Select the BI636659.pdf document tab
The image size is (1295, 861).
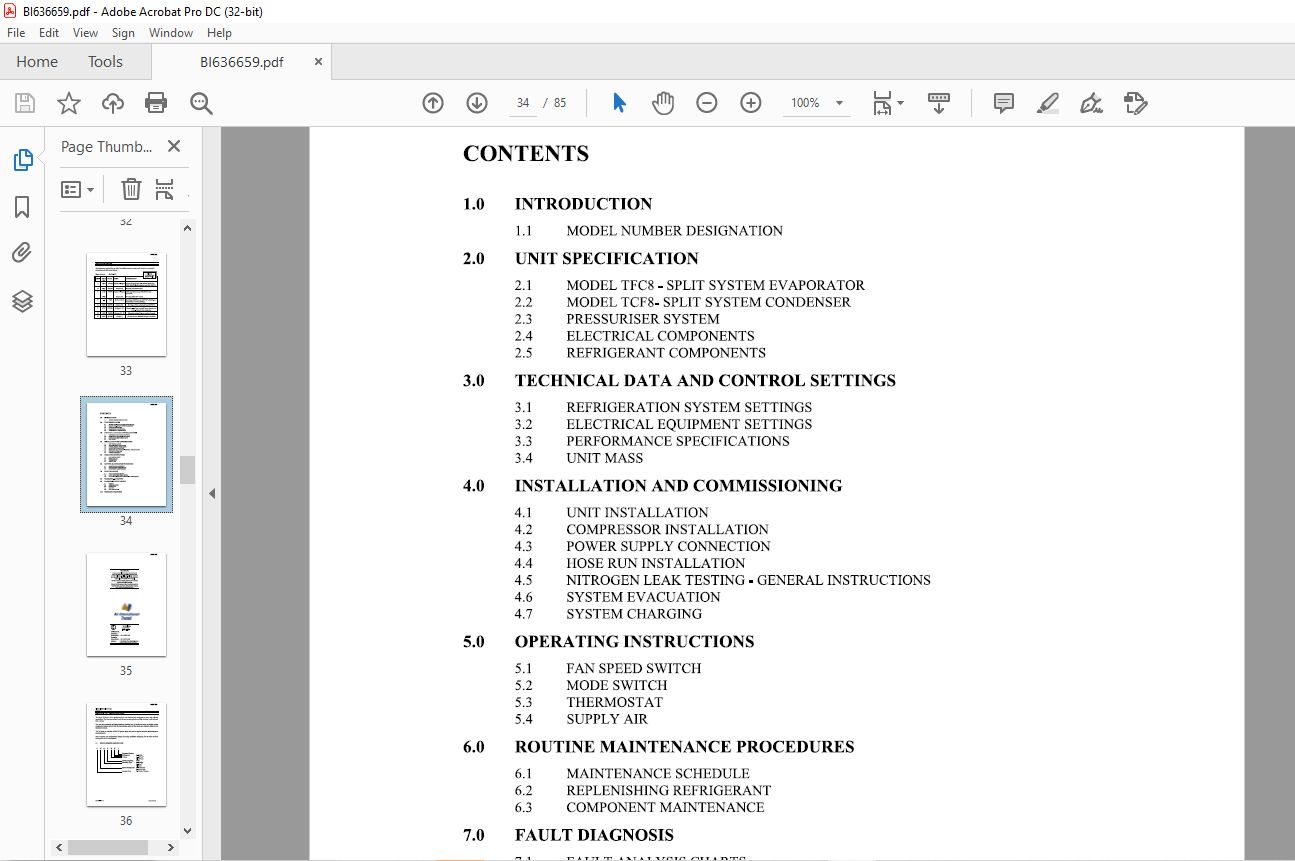241,62
